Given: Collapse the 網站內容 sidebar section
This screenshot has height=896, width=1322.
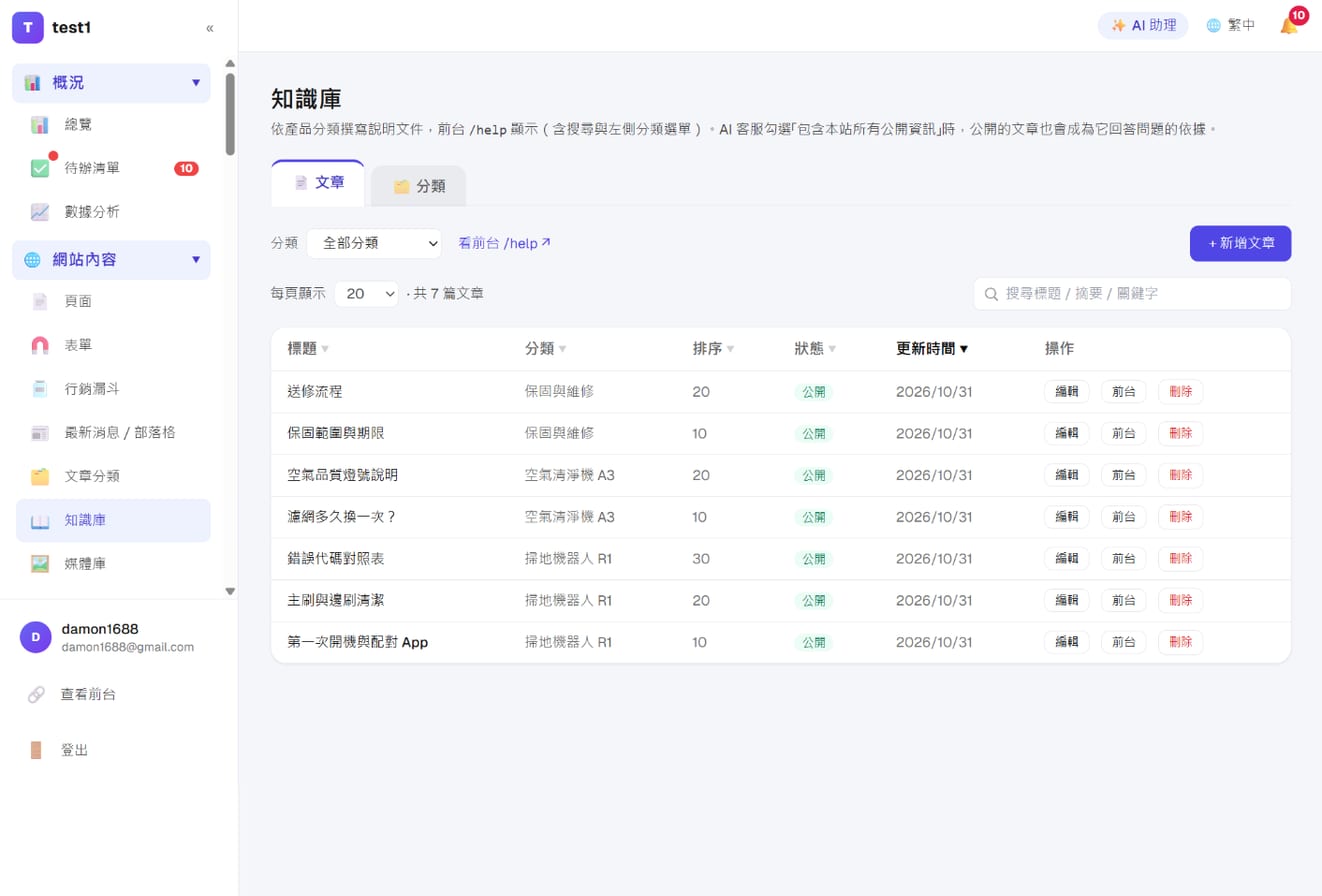Looking at the screenshot, I should (111, 260).
